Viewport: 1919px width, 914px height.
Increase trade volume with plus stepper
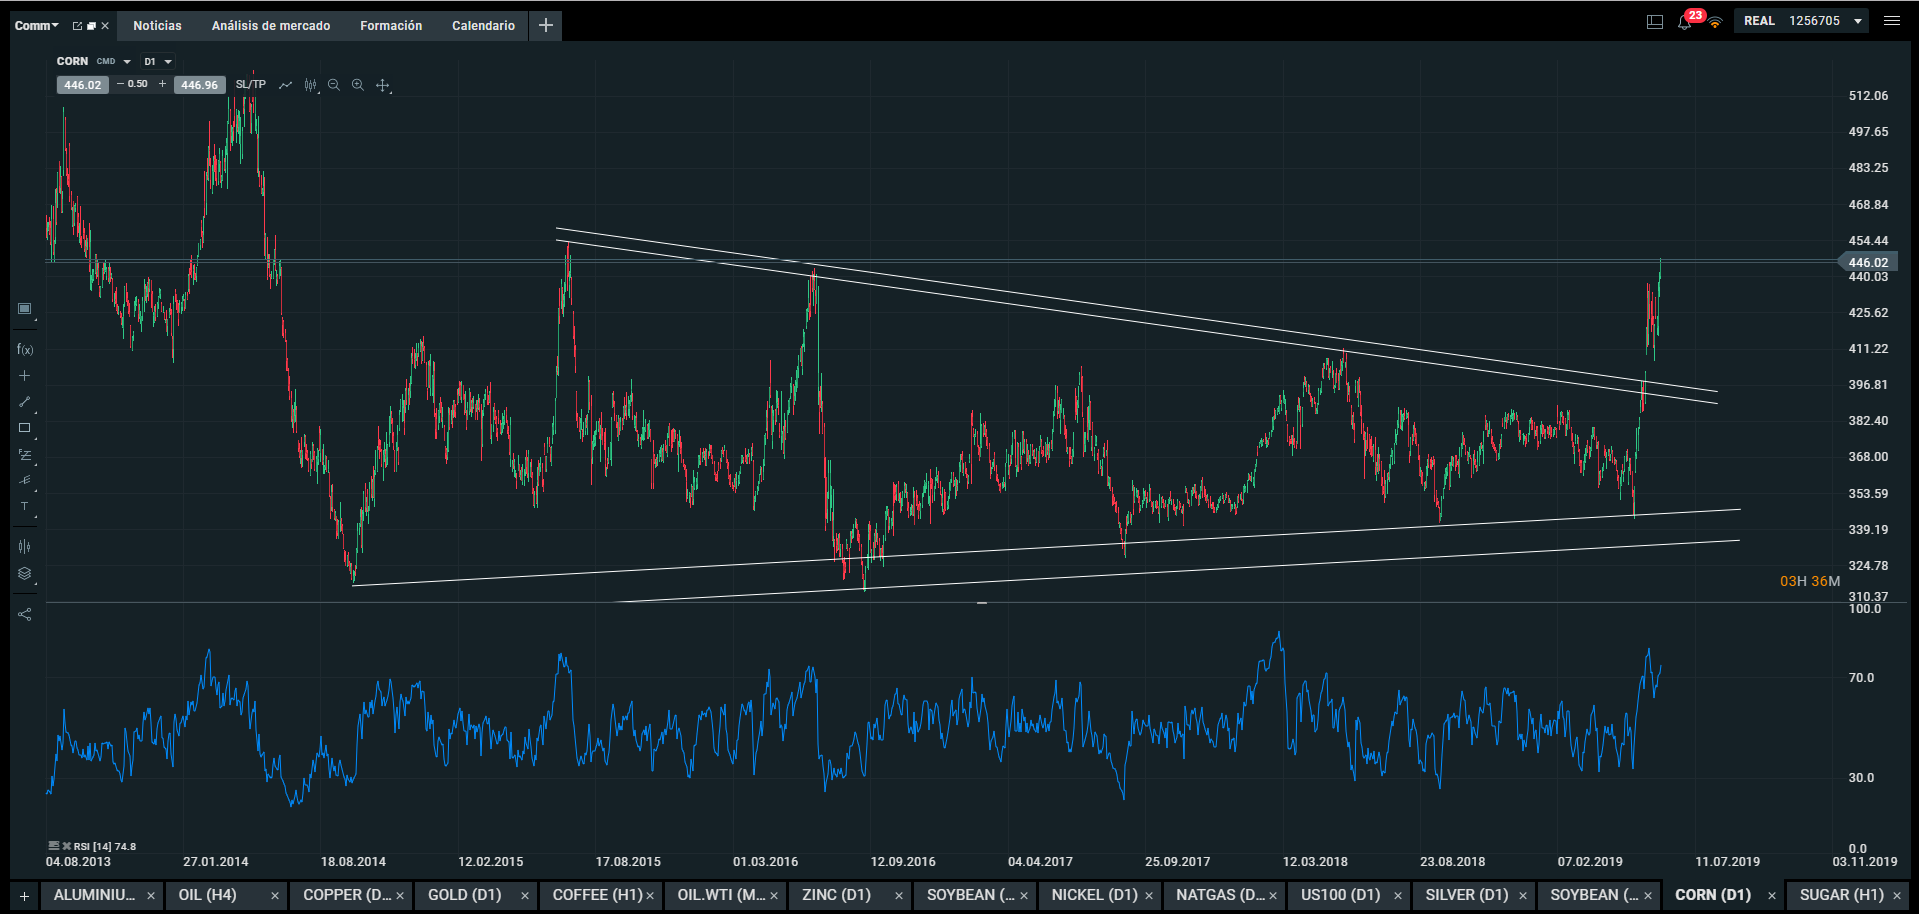coord(162,84)
